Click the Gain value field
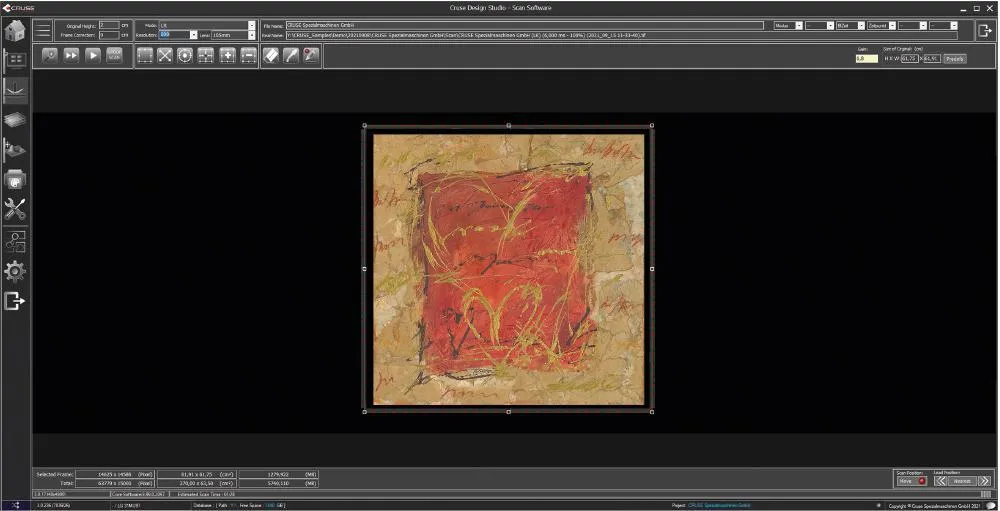 tap(865, 59)
